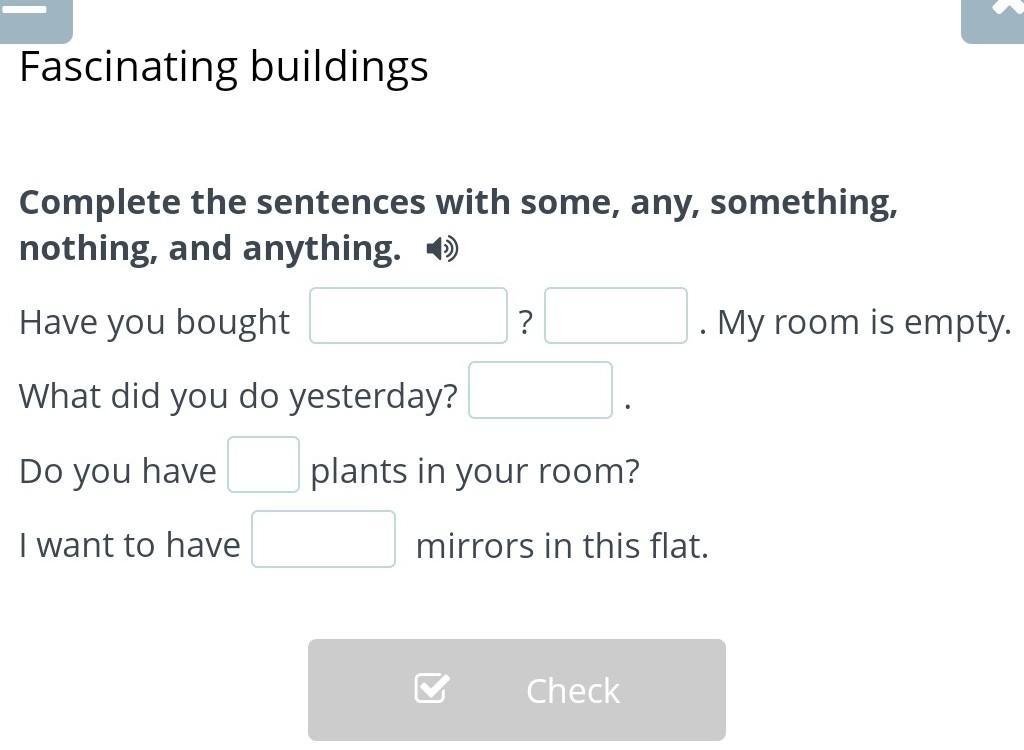Image resolution: width=1024 pixels, height=750 pixels.
Task: Click the checkmark icon inside the Check button
Action: point(432,689)
